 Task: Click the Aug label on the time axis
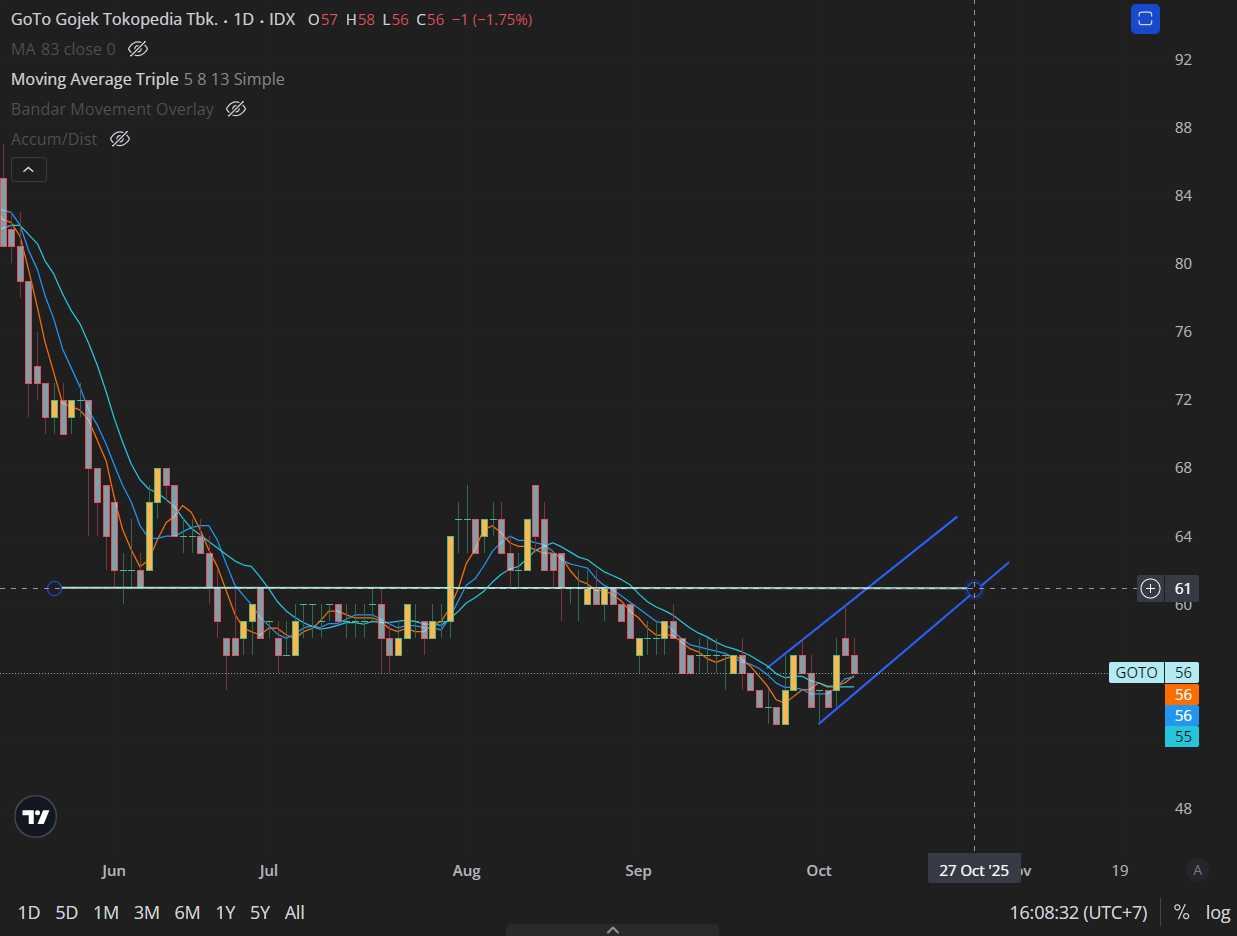(466, 871)
